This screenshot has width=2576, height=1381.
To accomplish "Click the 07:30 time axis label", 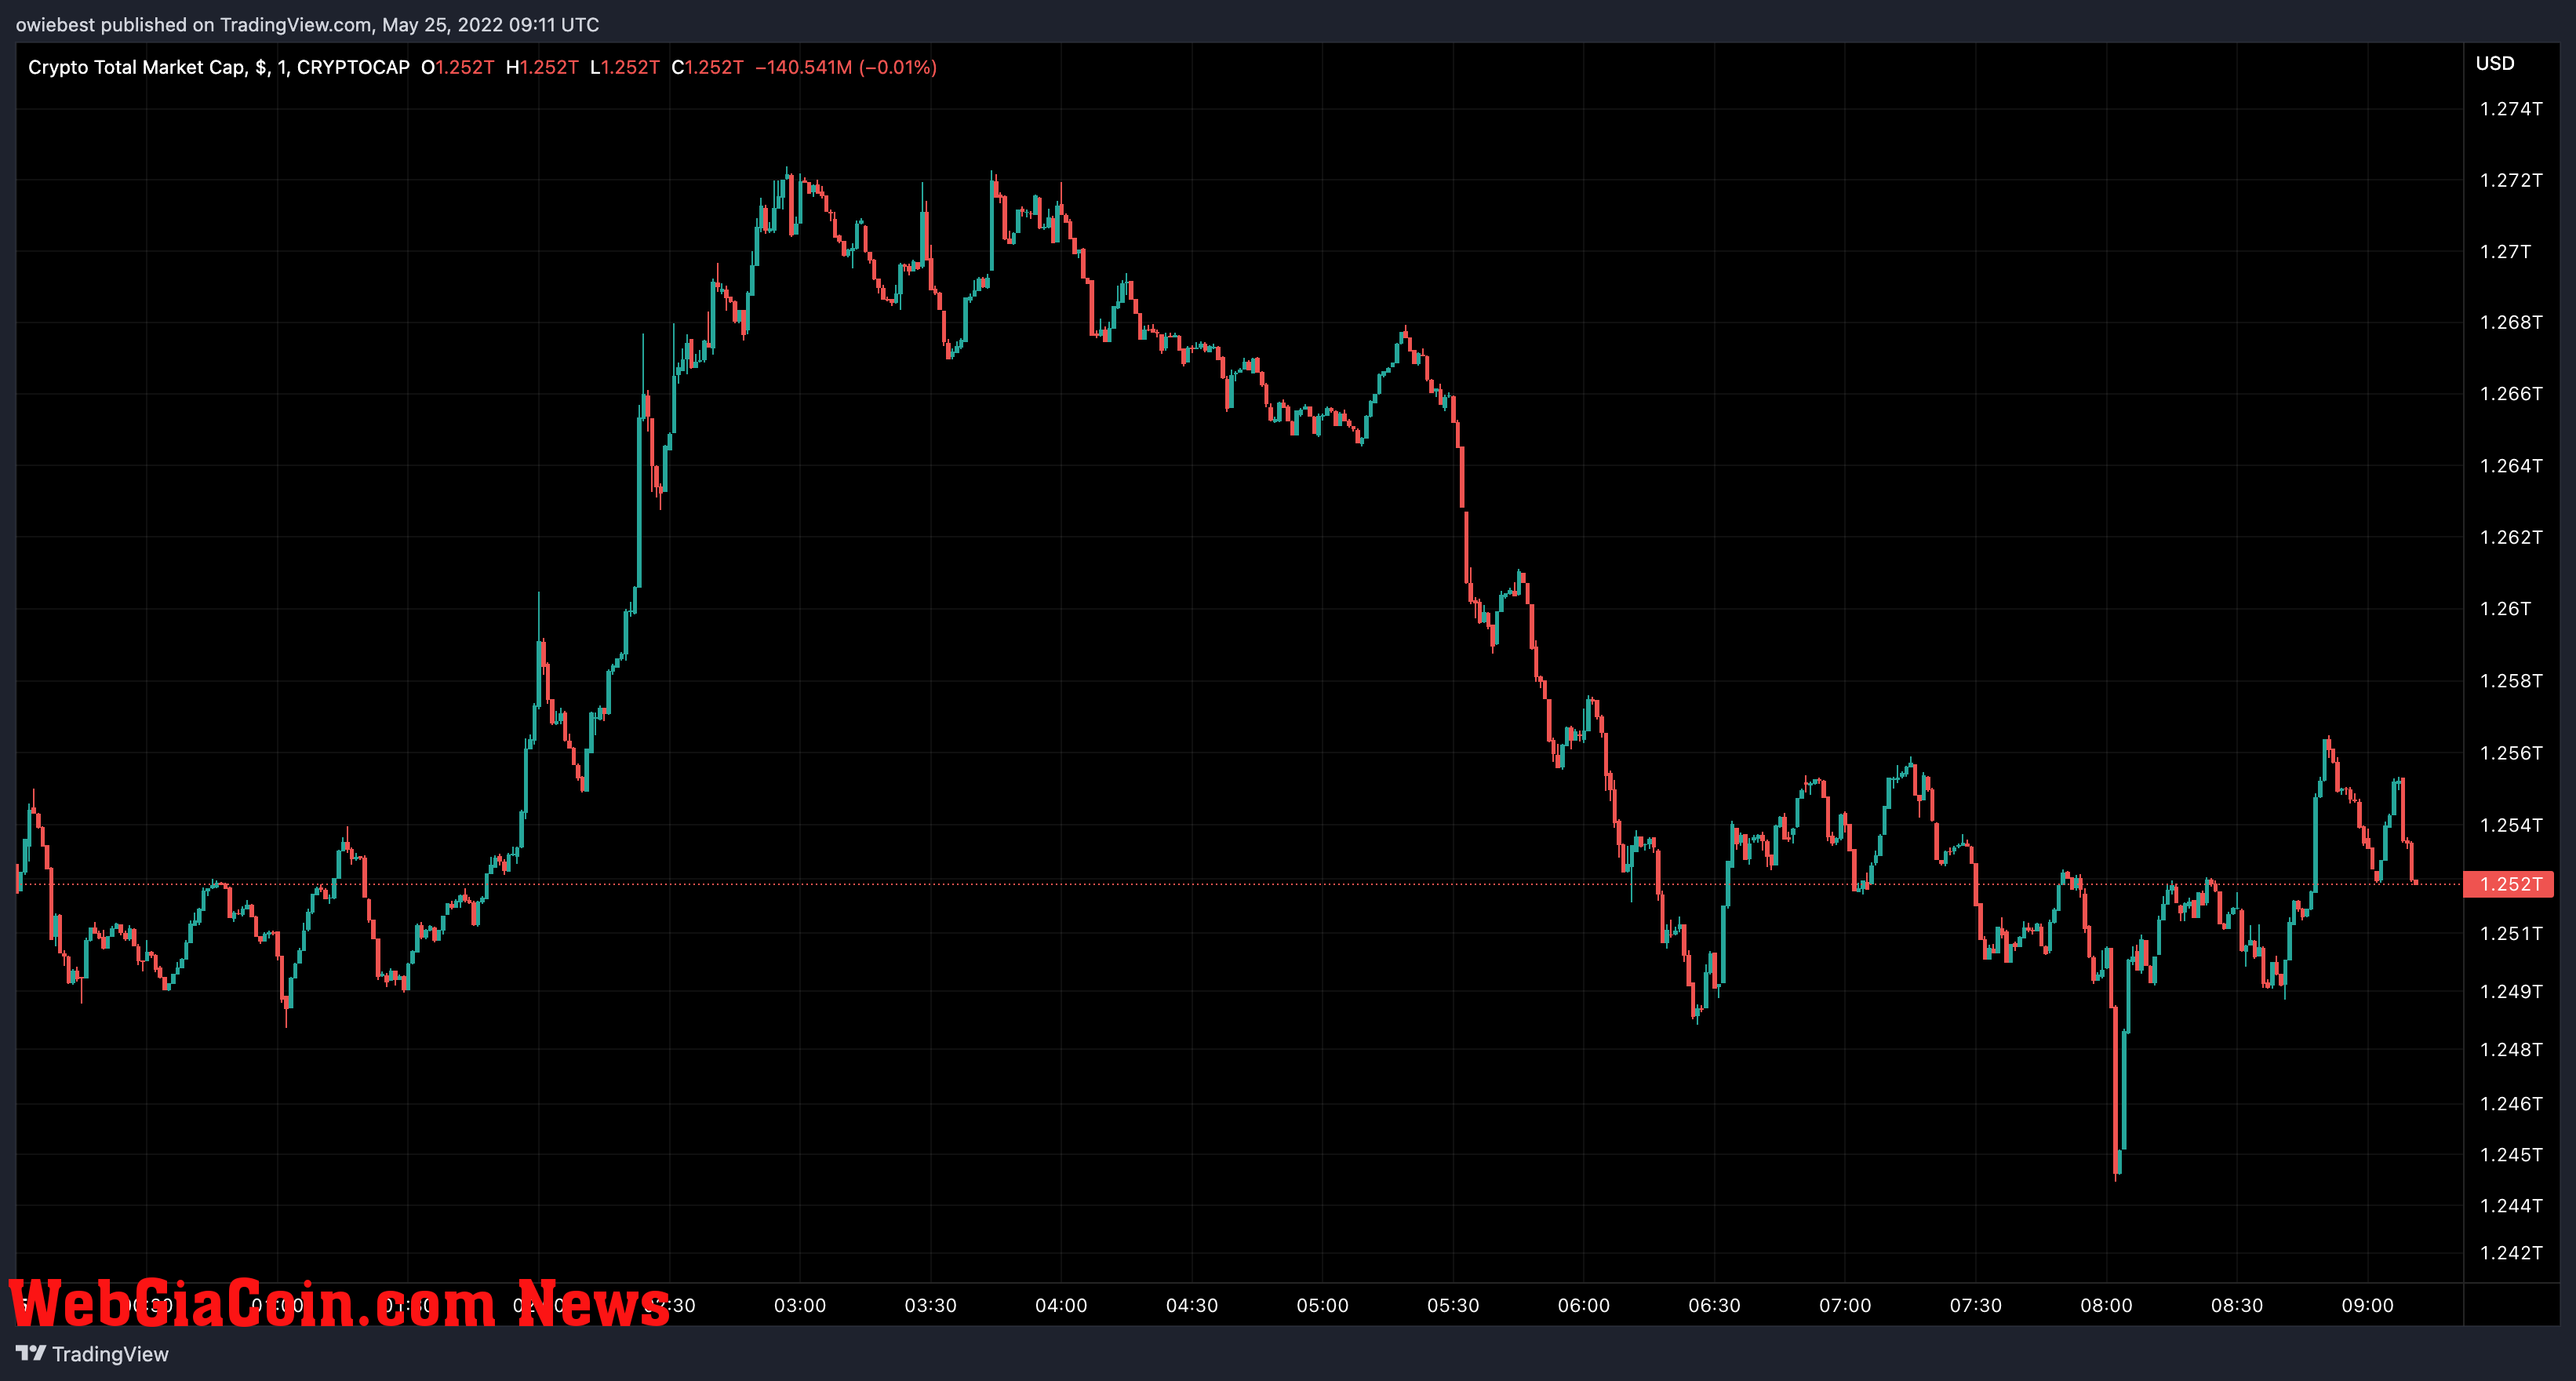I will click(x=1976, y=1305).
